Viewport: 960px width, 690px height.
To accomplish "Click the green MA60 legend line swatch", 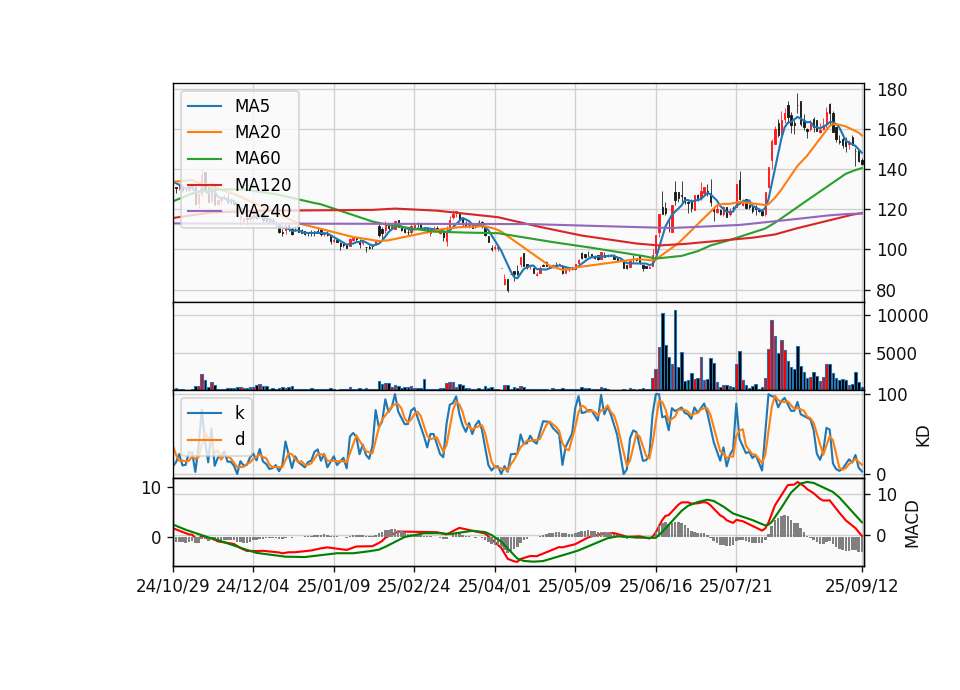I will coord(204,158).
